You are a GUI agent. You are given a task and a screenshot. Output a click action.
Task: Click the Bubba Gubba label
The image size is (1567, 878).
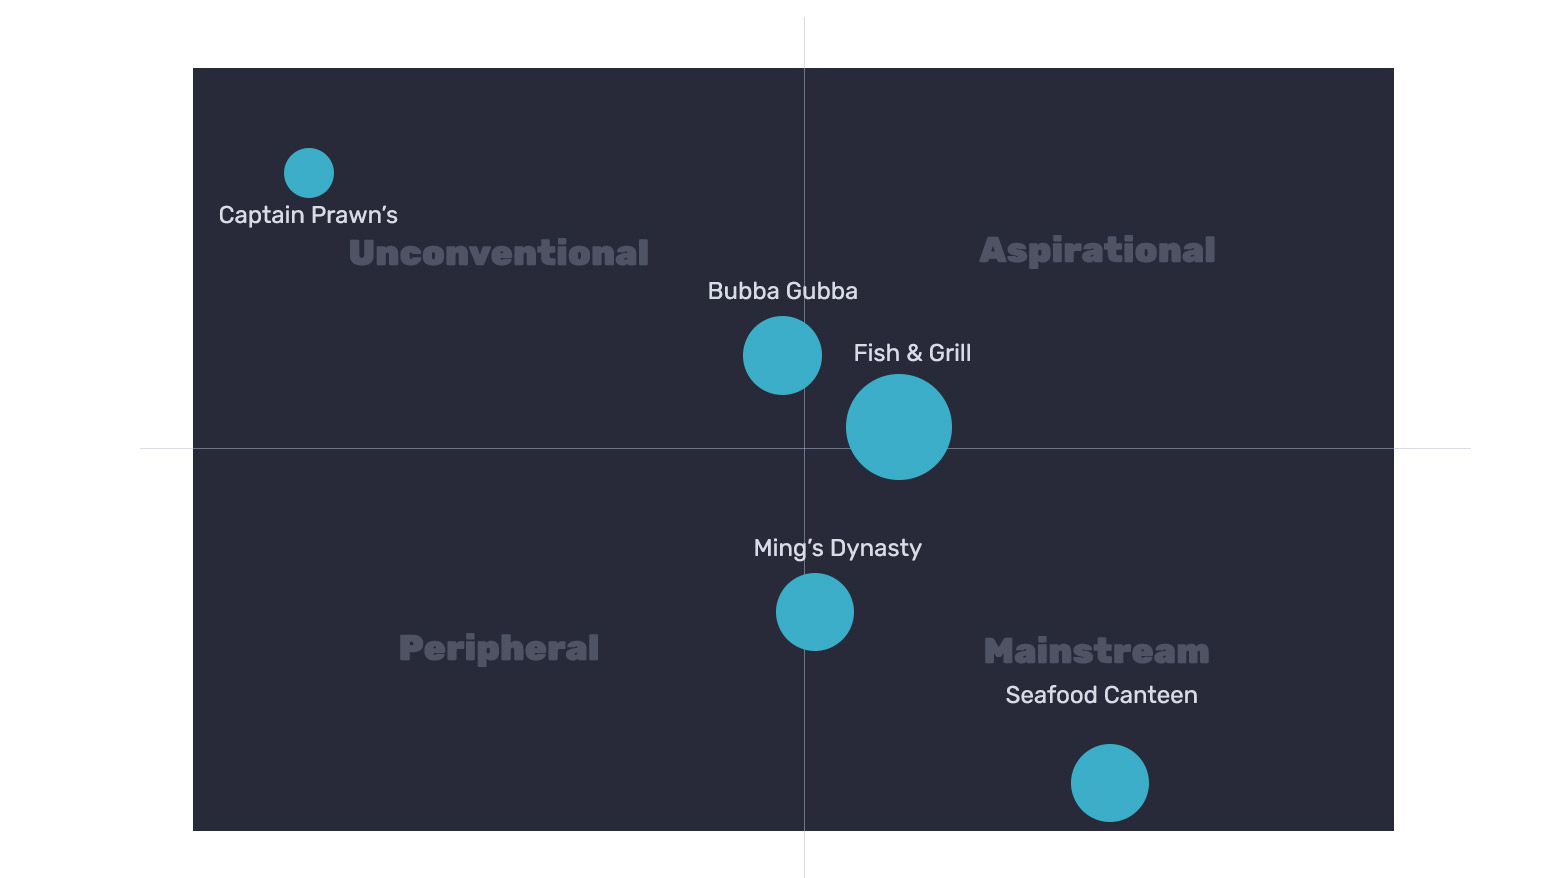(x=783, y=291)
